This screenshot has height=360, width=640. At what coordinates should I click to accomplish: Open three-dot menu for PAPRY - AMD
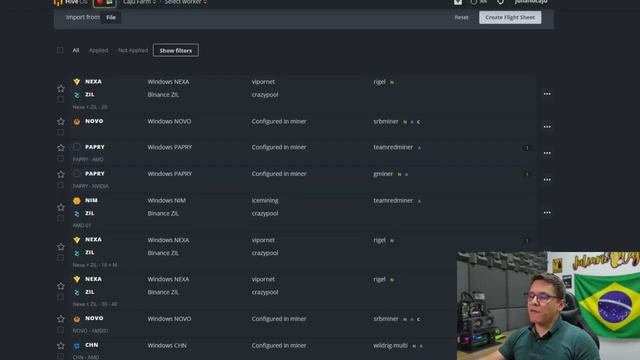547,153
